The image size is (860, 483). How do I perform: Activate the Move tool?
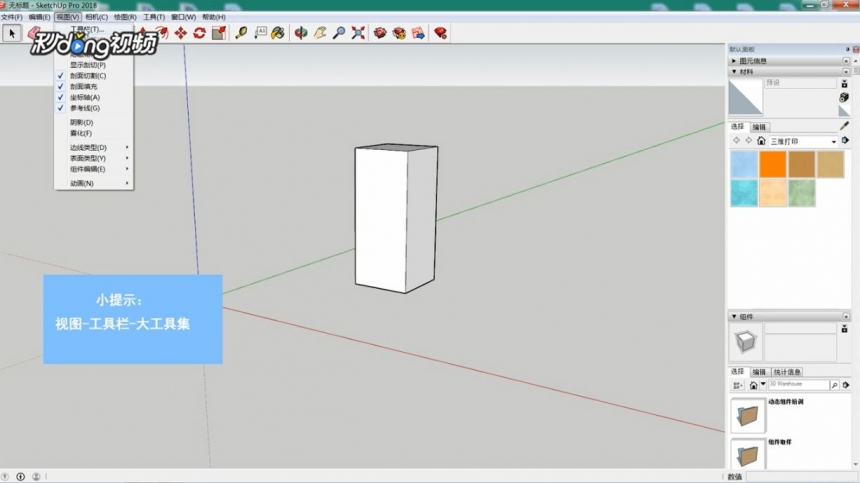(180, 33)
